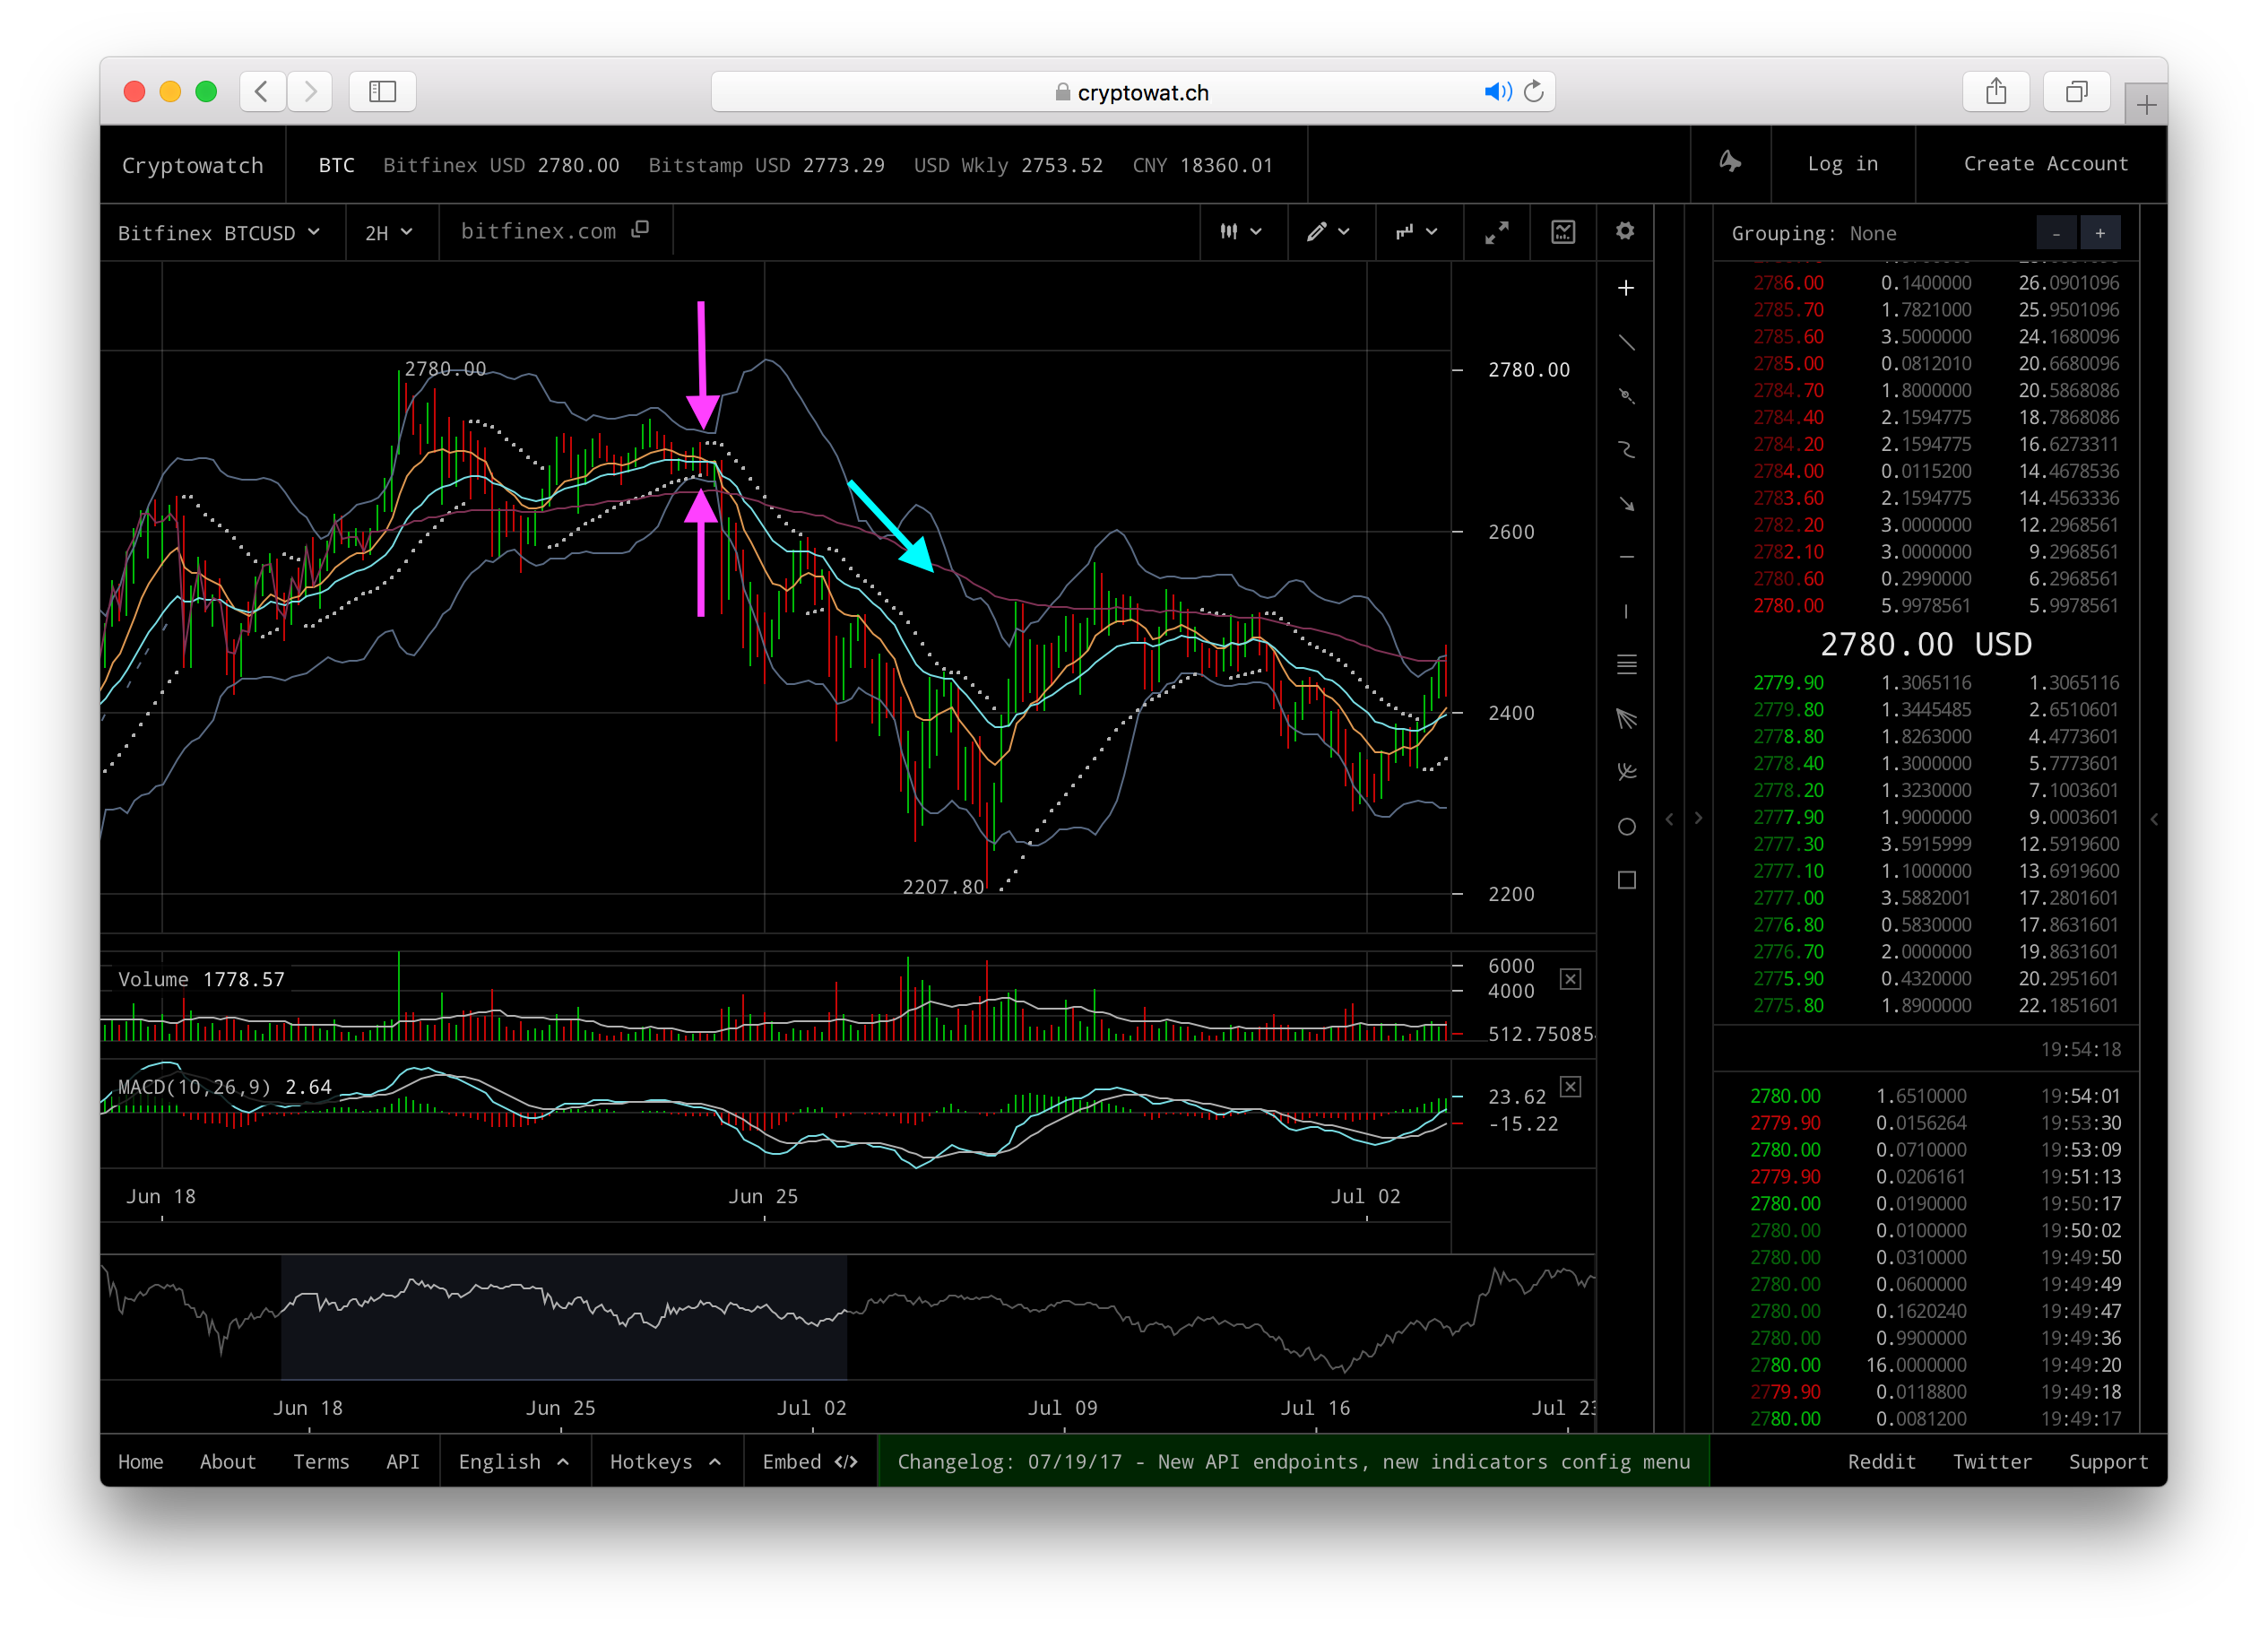Image resolution: width=2268 pixels, height=1630 pixels.
Task: Open the 2H timeframe dropdown
Action: (389, 233)
